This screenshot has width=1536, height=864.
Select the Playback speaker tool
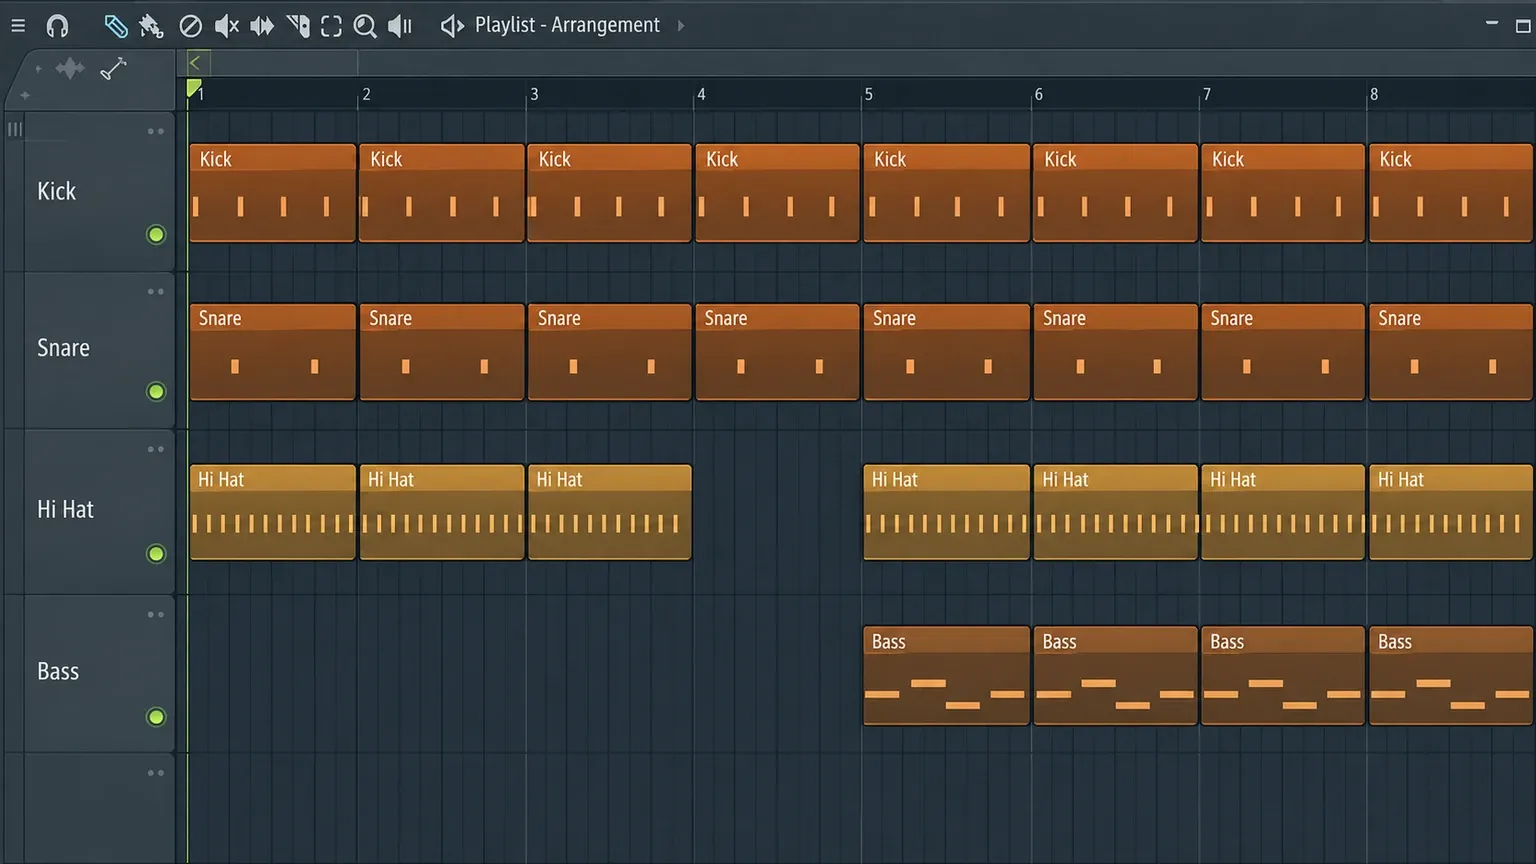pos(400,26)
